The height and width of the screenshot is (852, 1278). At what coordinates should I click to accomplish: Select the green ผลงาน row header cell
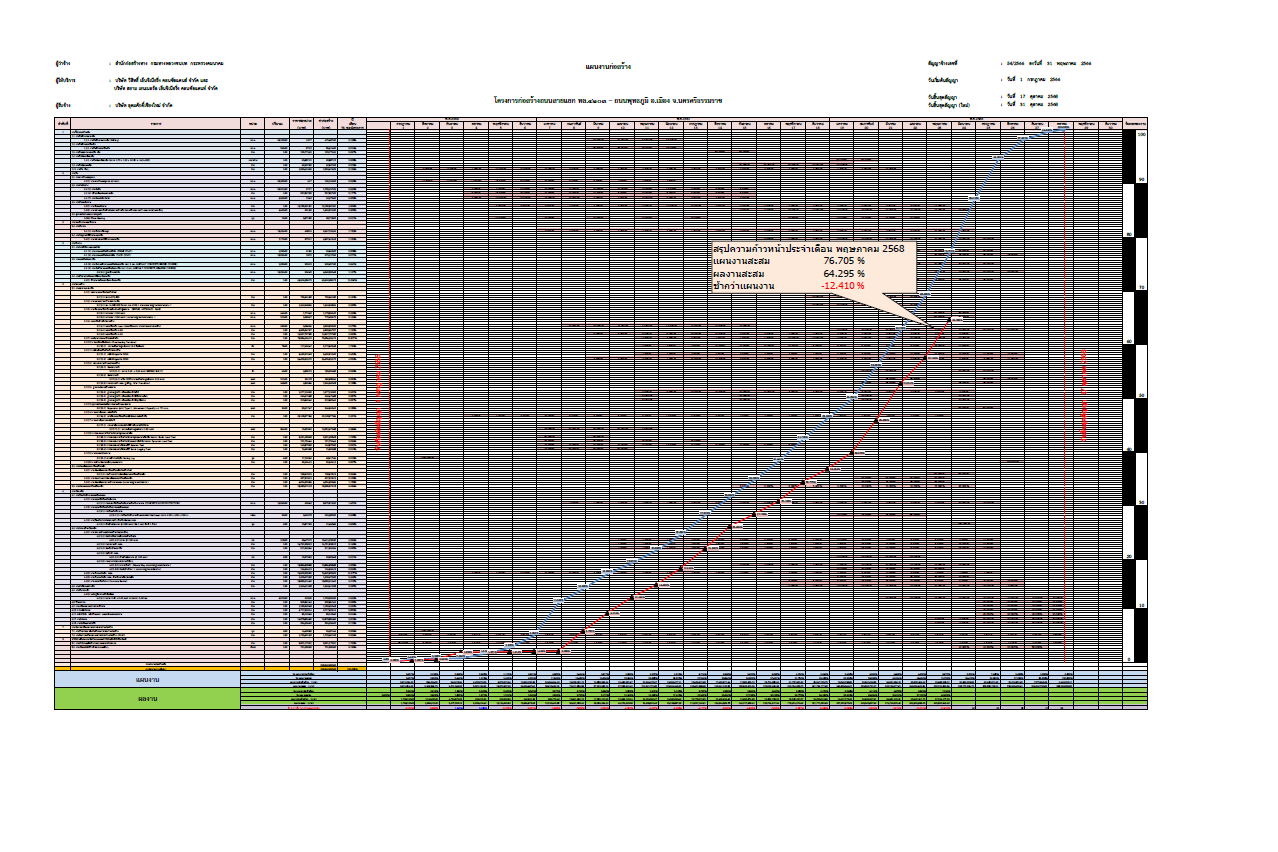pos(148,698)
